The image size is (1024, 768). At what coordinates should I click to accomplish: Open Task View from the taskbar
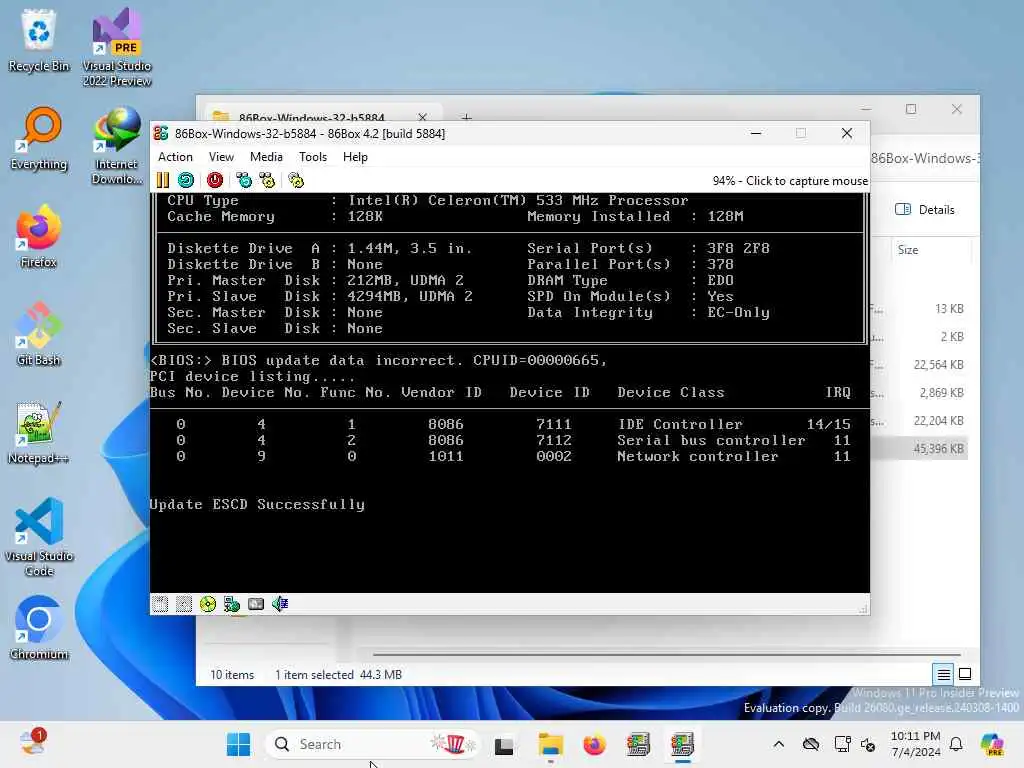[504, 744]
